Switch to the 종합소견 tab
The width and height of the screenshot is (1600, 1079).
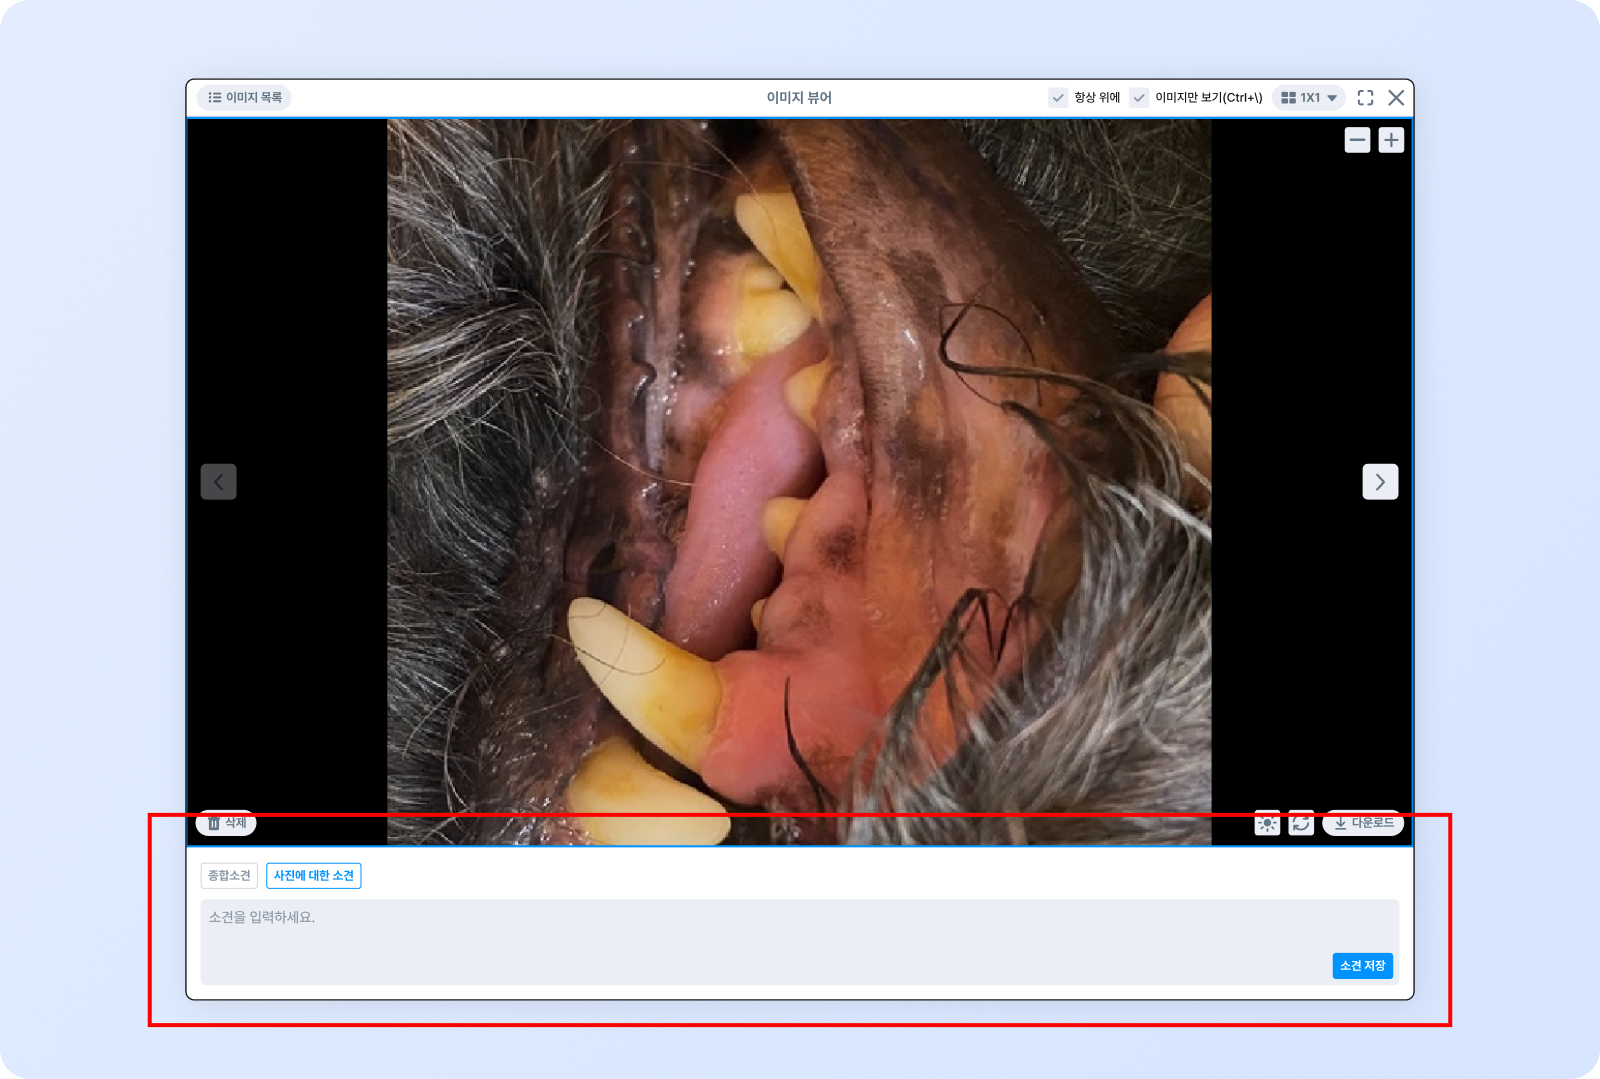pyautogui.click(x=229, y=876)
